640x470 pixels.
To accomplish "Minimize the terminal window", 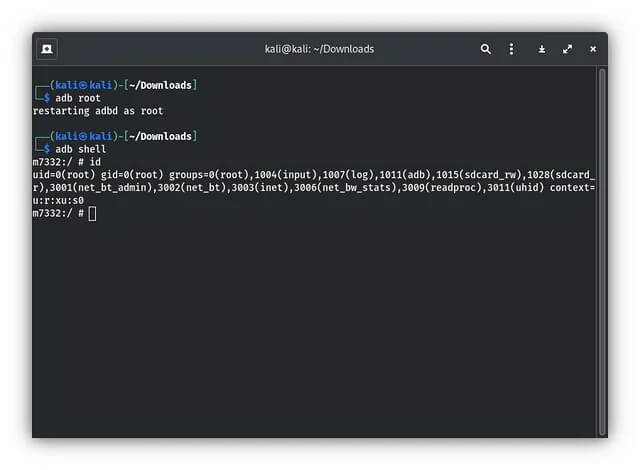I will coord(542,48).
